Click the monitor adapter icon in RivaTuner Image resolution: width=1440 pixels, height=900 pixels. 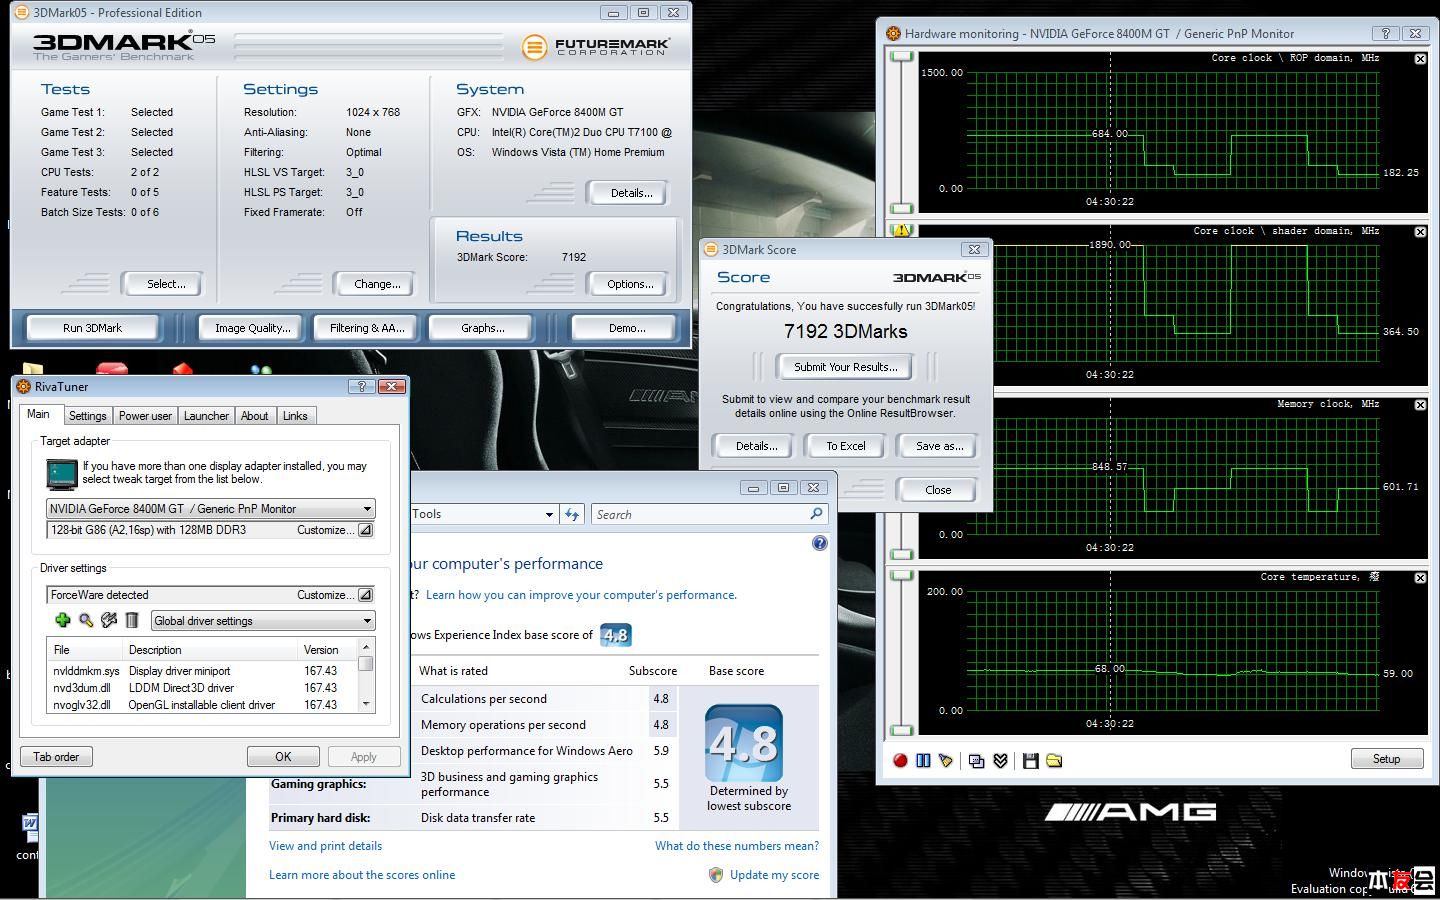coord(62,473)
